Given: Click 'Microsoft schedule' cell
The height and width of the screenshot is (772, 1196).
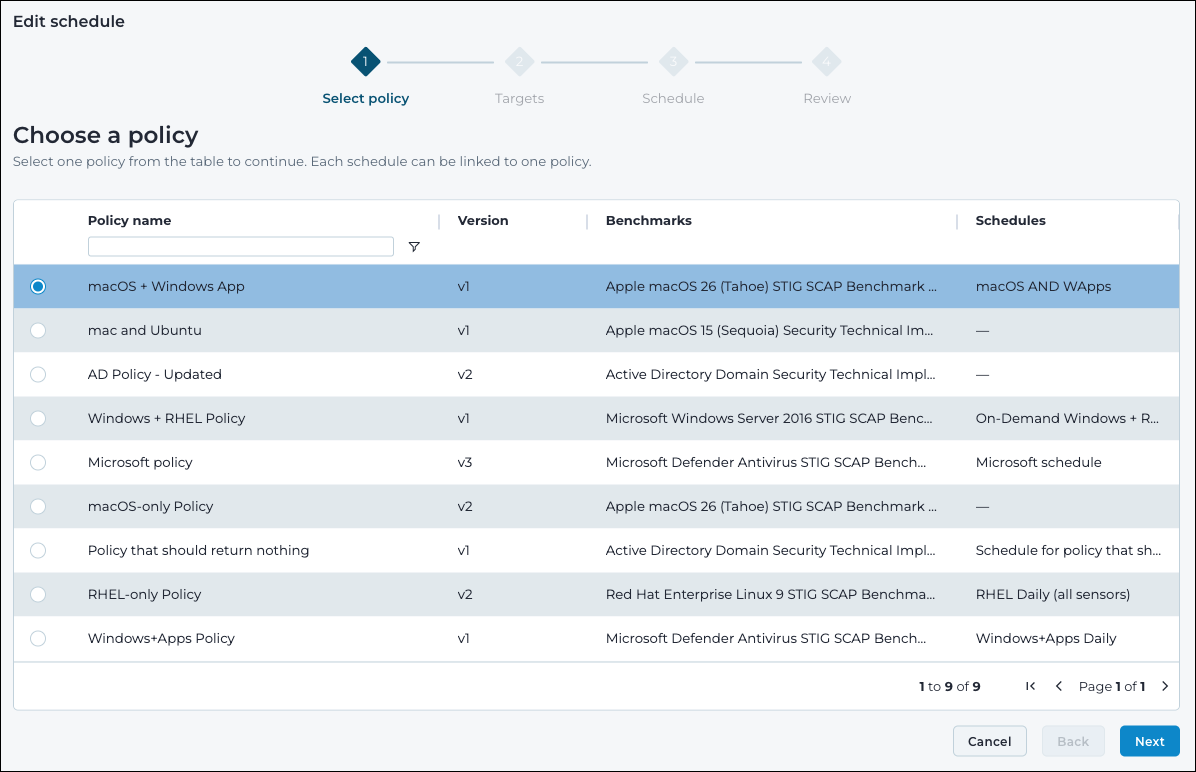Looking at the screenshot, I should [1038, 462].
